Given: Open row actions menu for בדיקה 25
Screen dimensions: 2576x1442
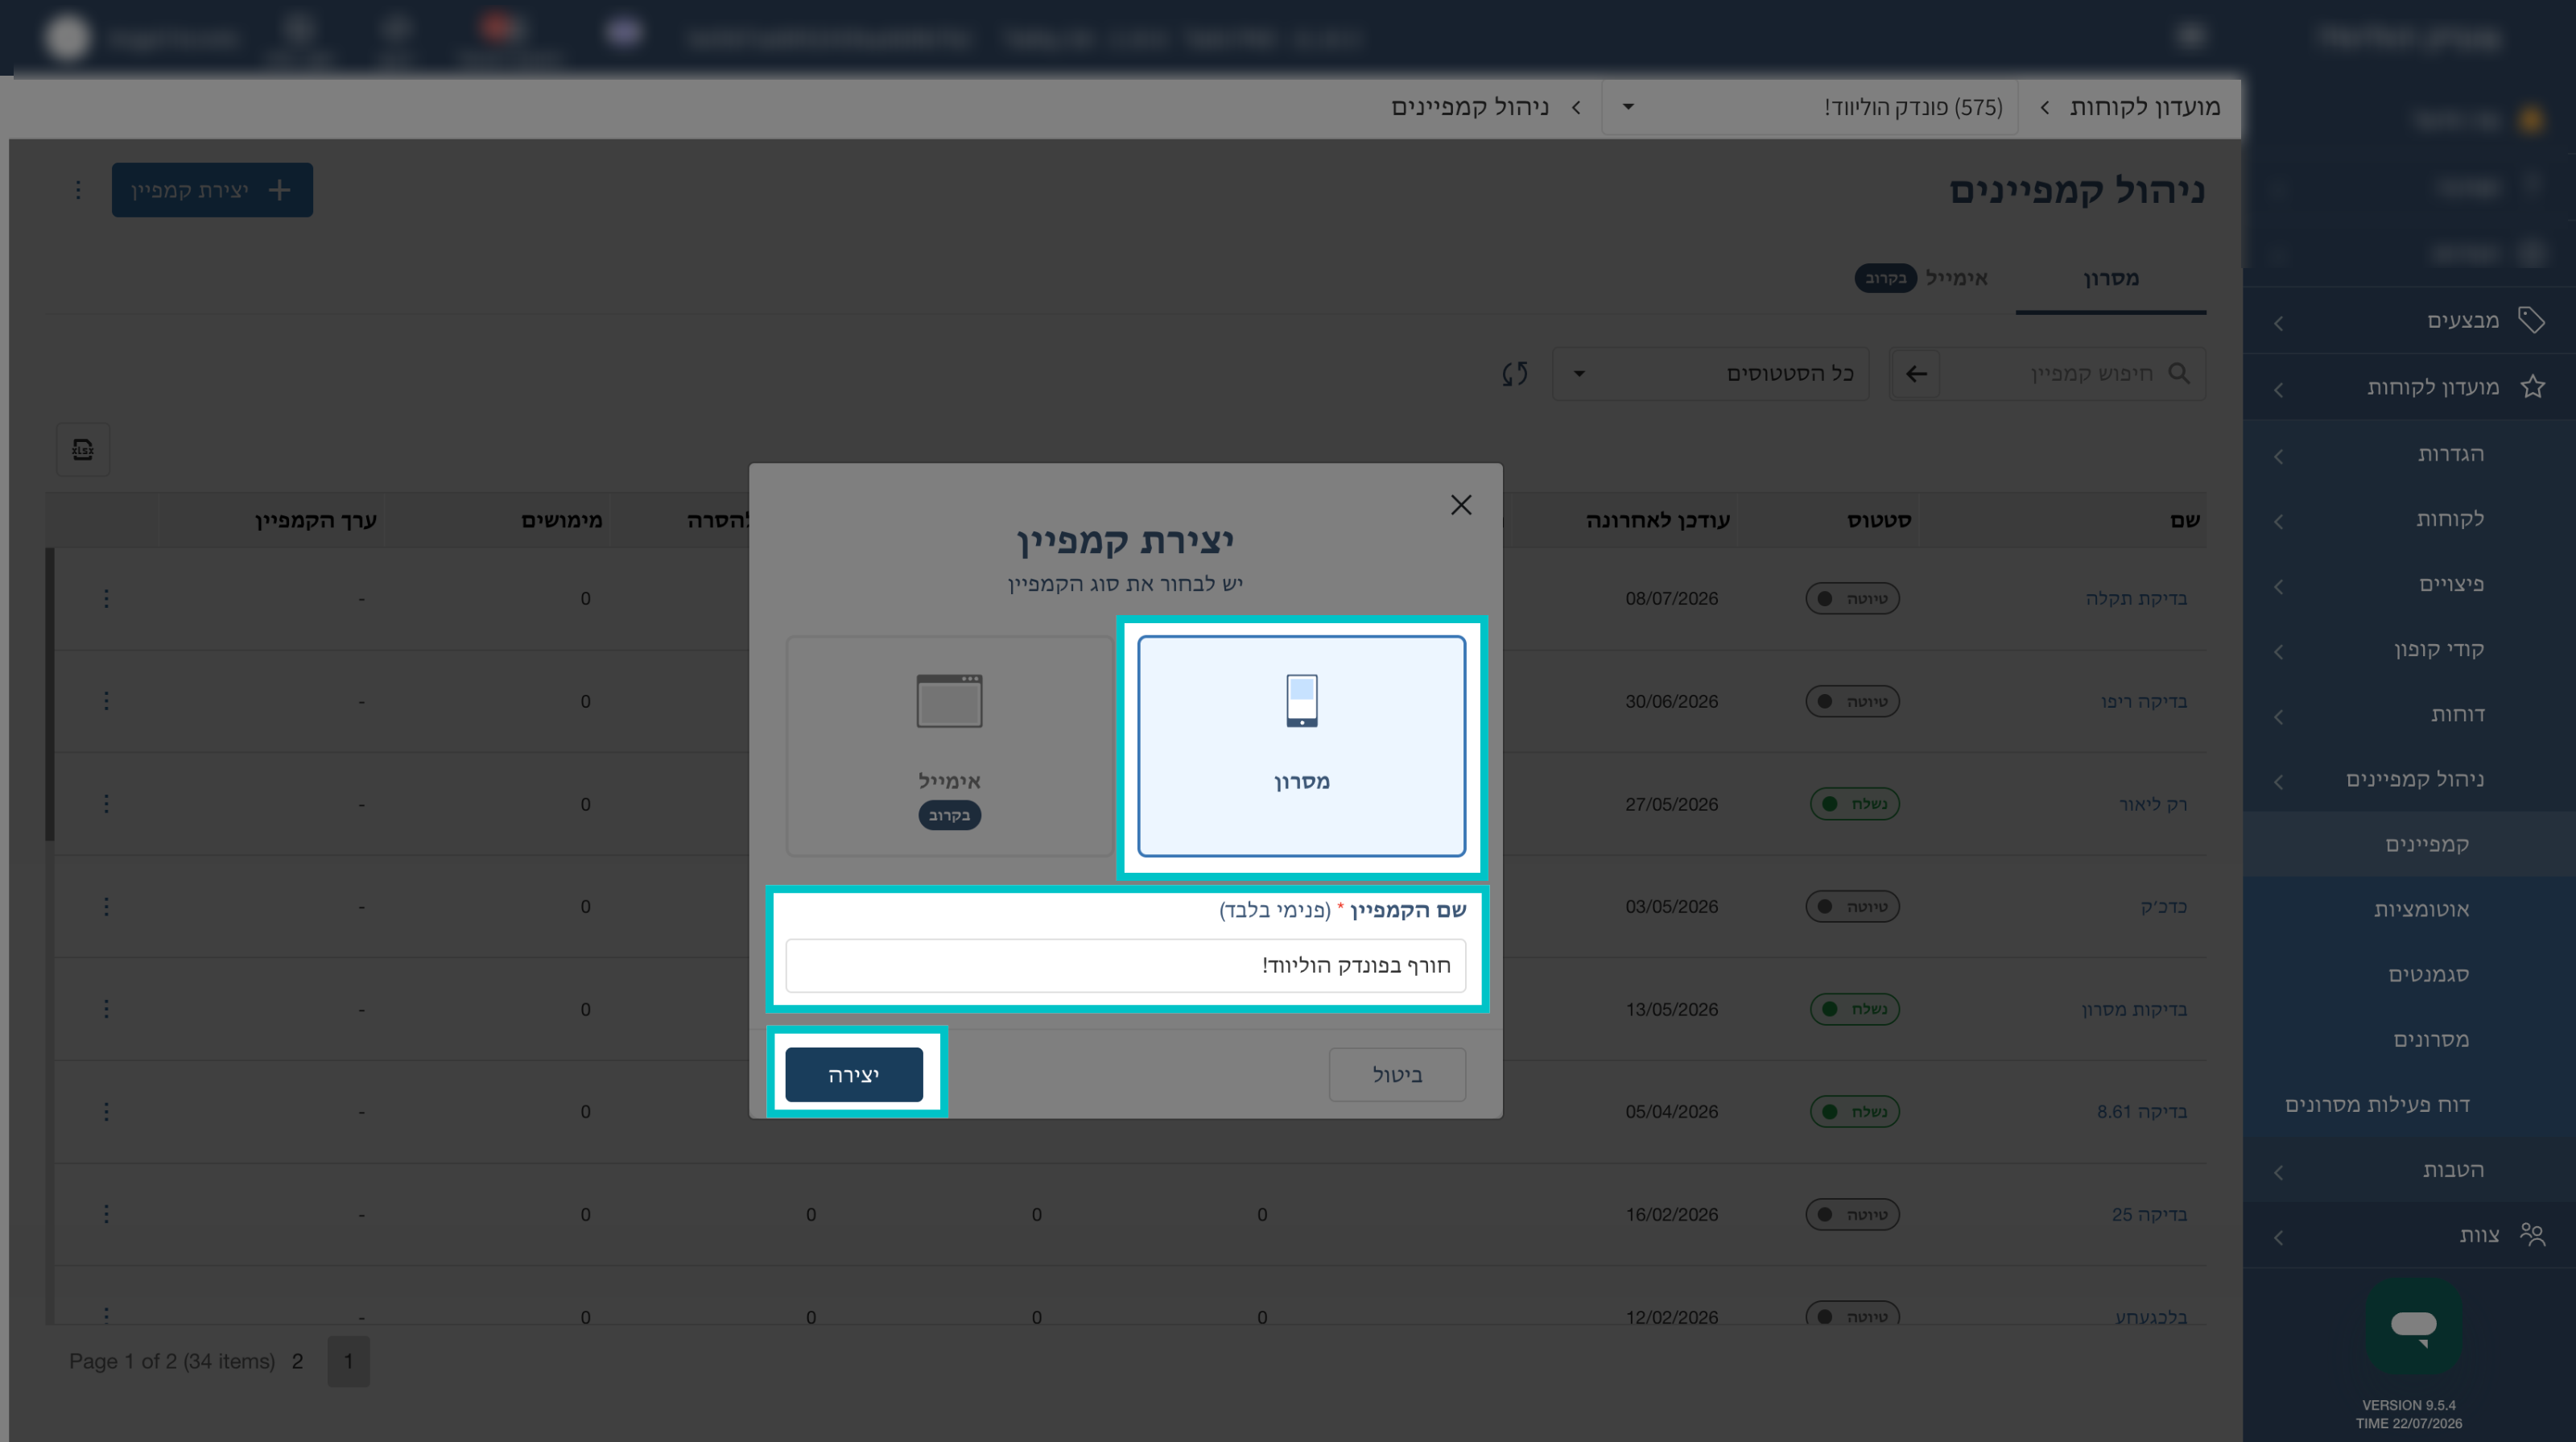Looking at the screenshot, I should click(106, 1214).
